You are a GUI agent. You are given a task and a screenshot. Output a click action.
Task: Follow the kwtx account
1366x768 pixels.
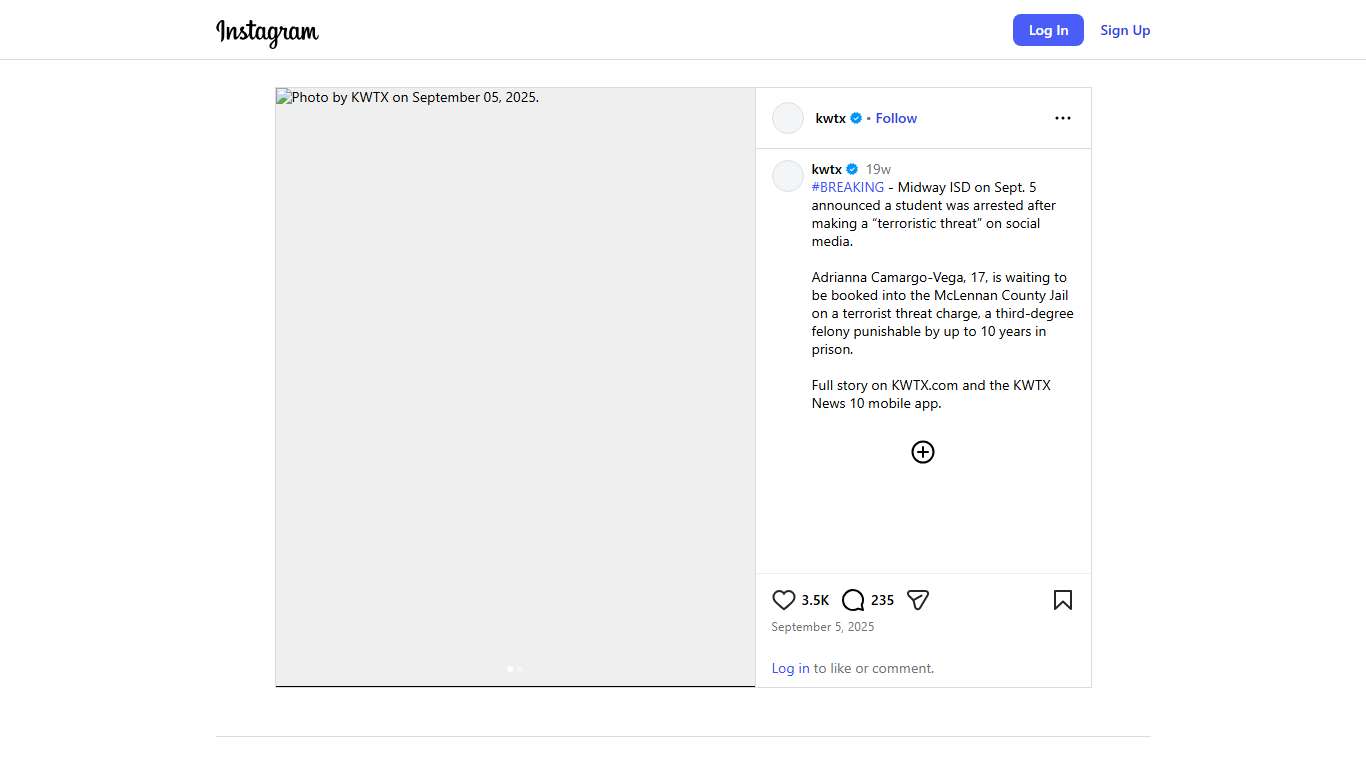[896, 118]
